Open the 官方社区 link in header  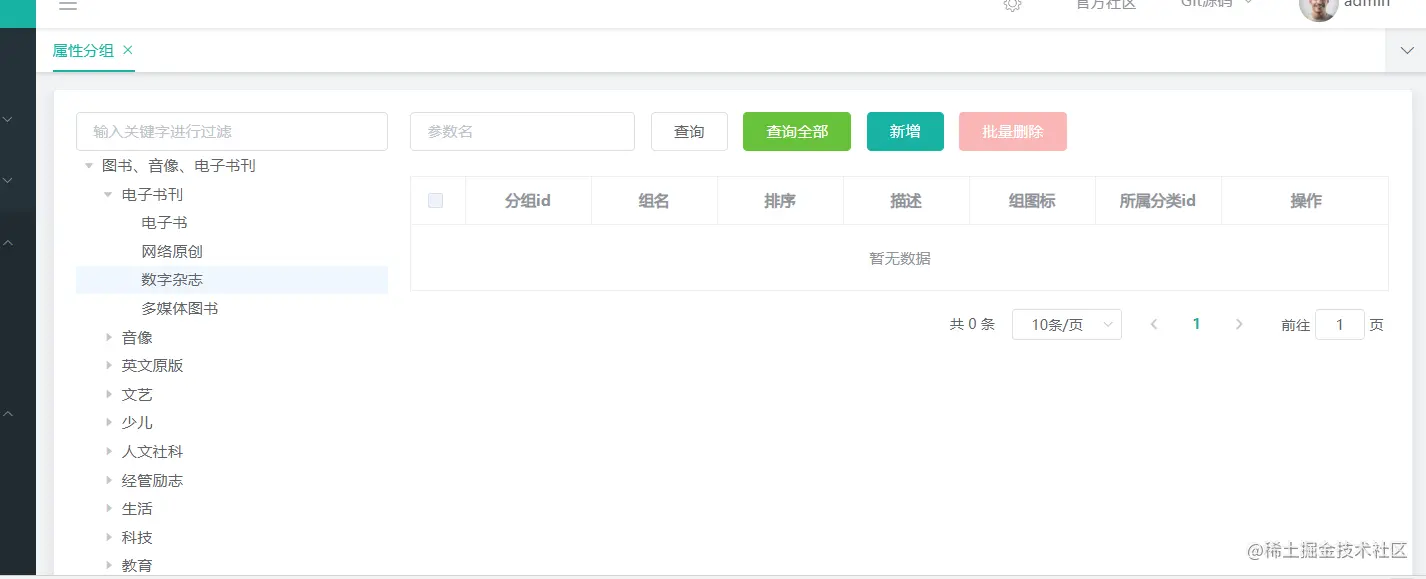point(1106,4)
